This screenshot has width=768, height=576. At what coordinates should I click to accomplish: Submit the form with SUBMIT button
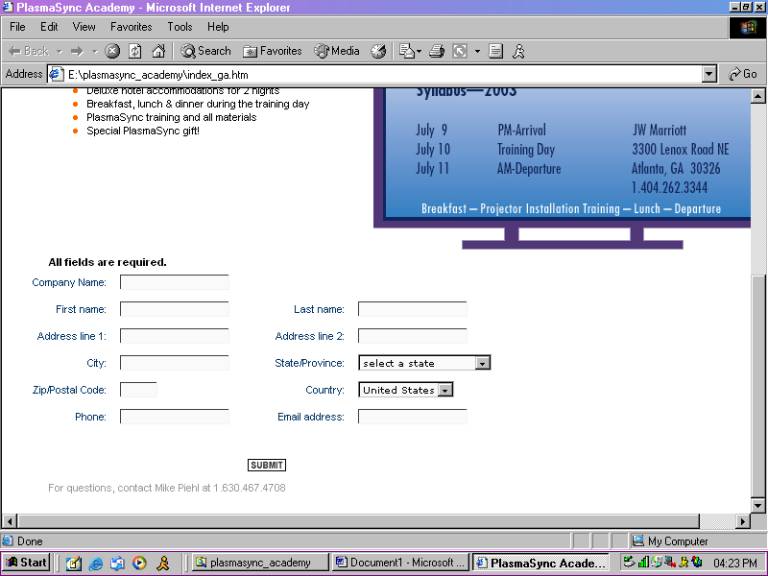tap(266, 465)
